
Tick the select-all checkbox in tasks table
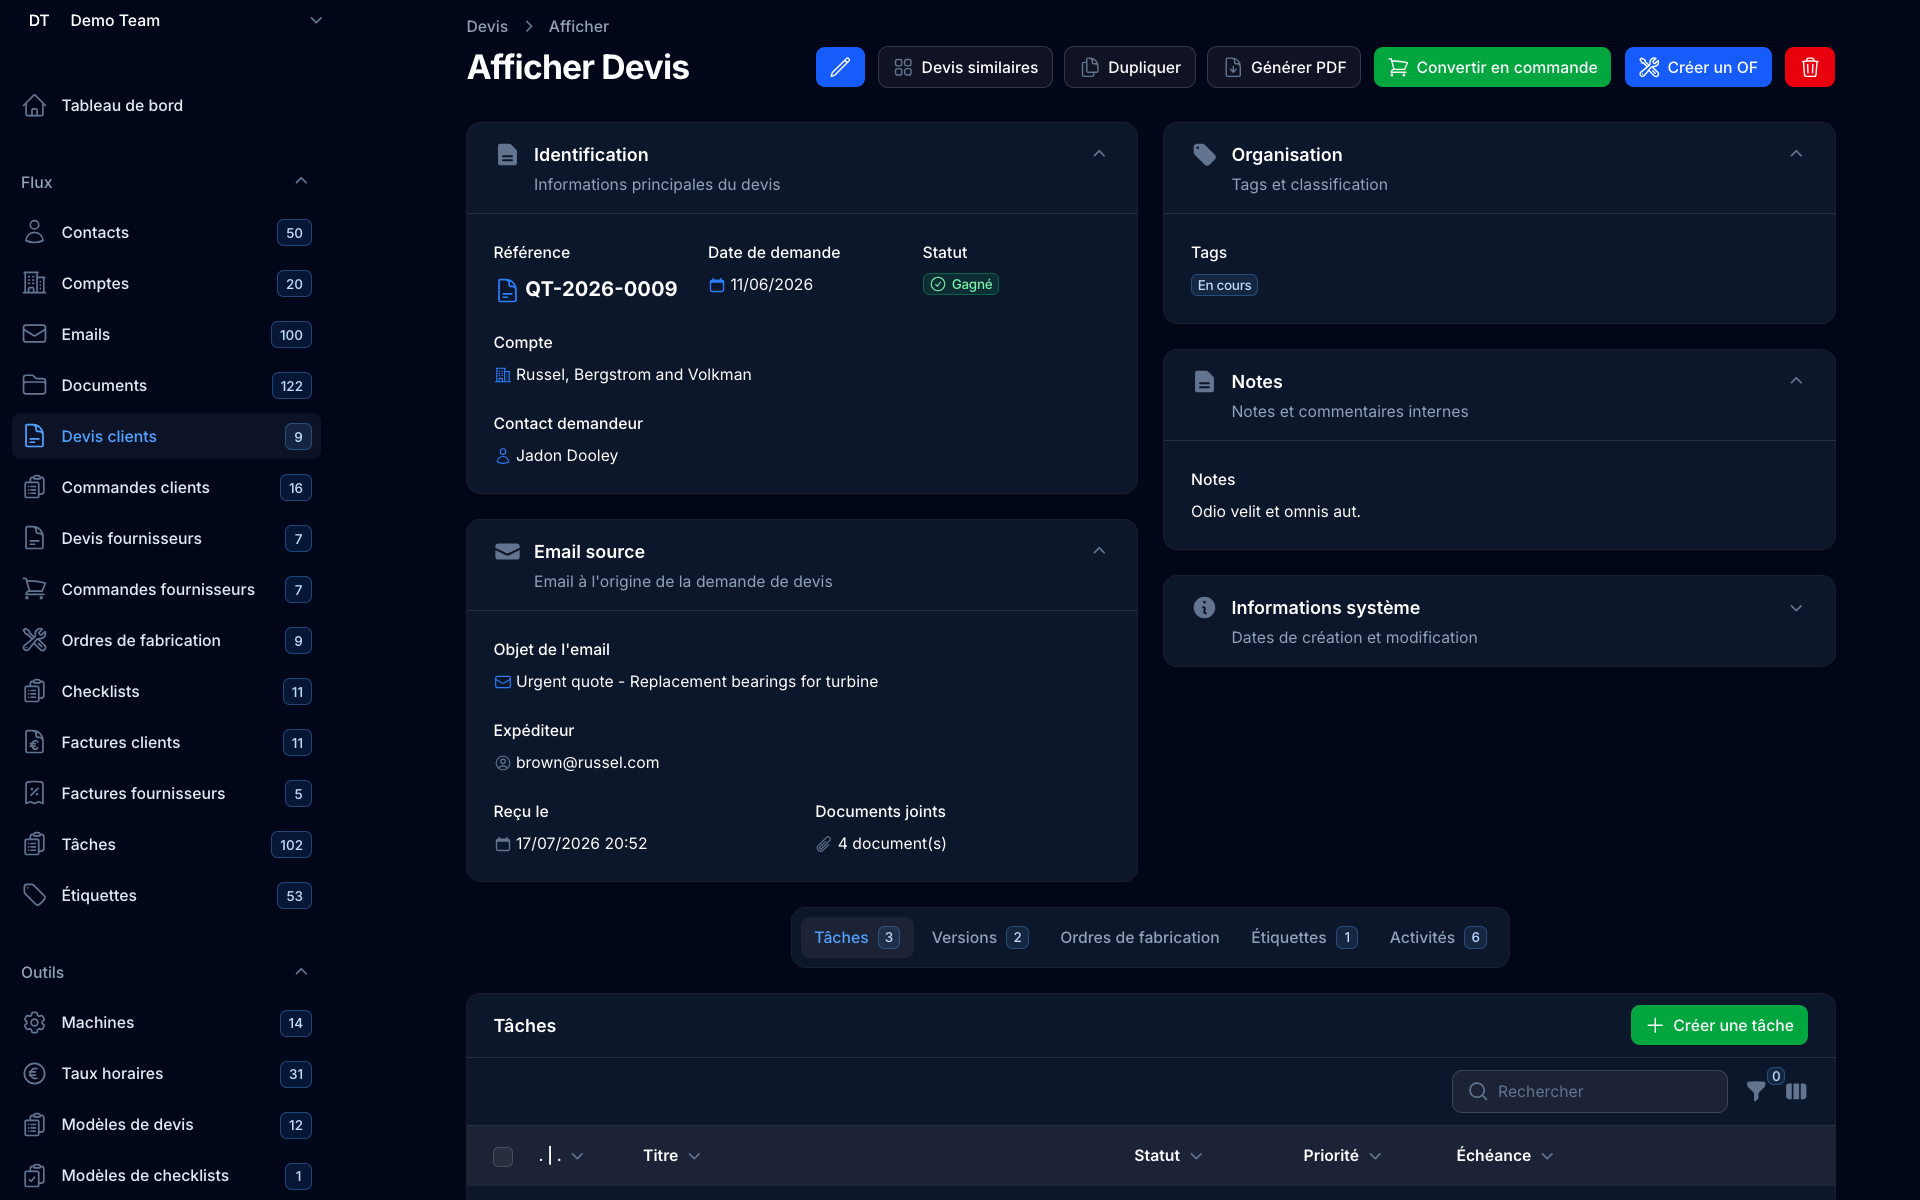pos(503,1156)
